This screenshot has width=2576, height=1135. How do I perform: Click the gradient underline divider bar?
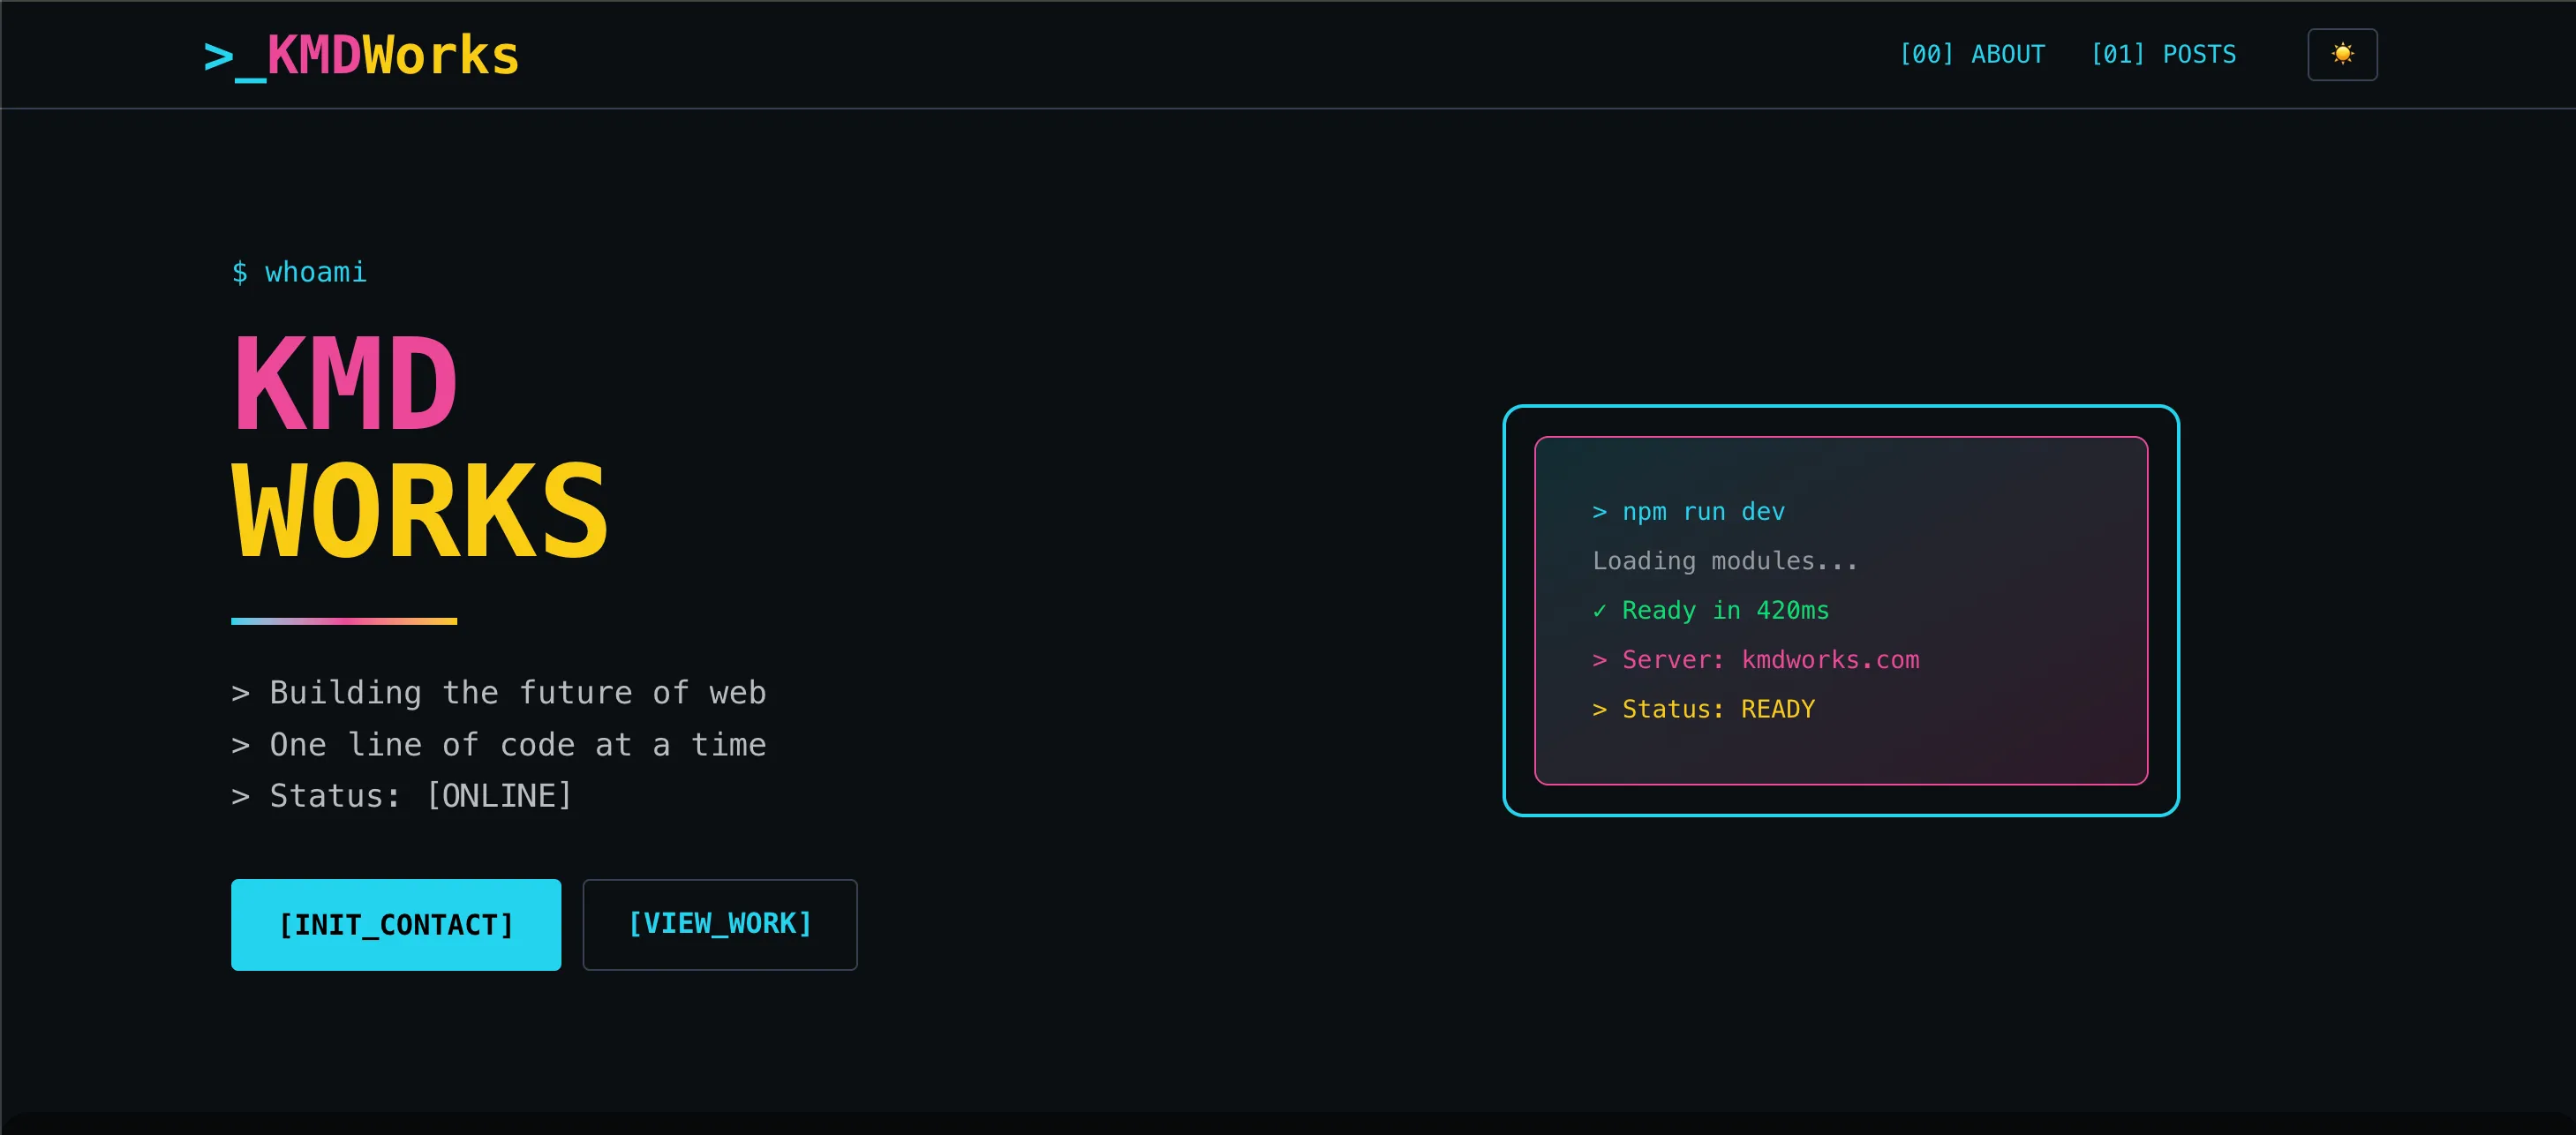pyautogui.click(x=344, y=621)
